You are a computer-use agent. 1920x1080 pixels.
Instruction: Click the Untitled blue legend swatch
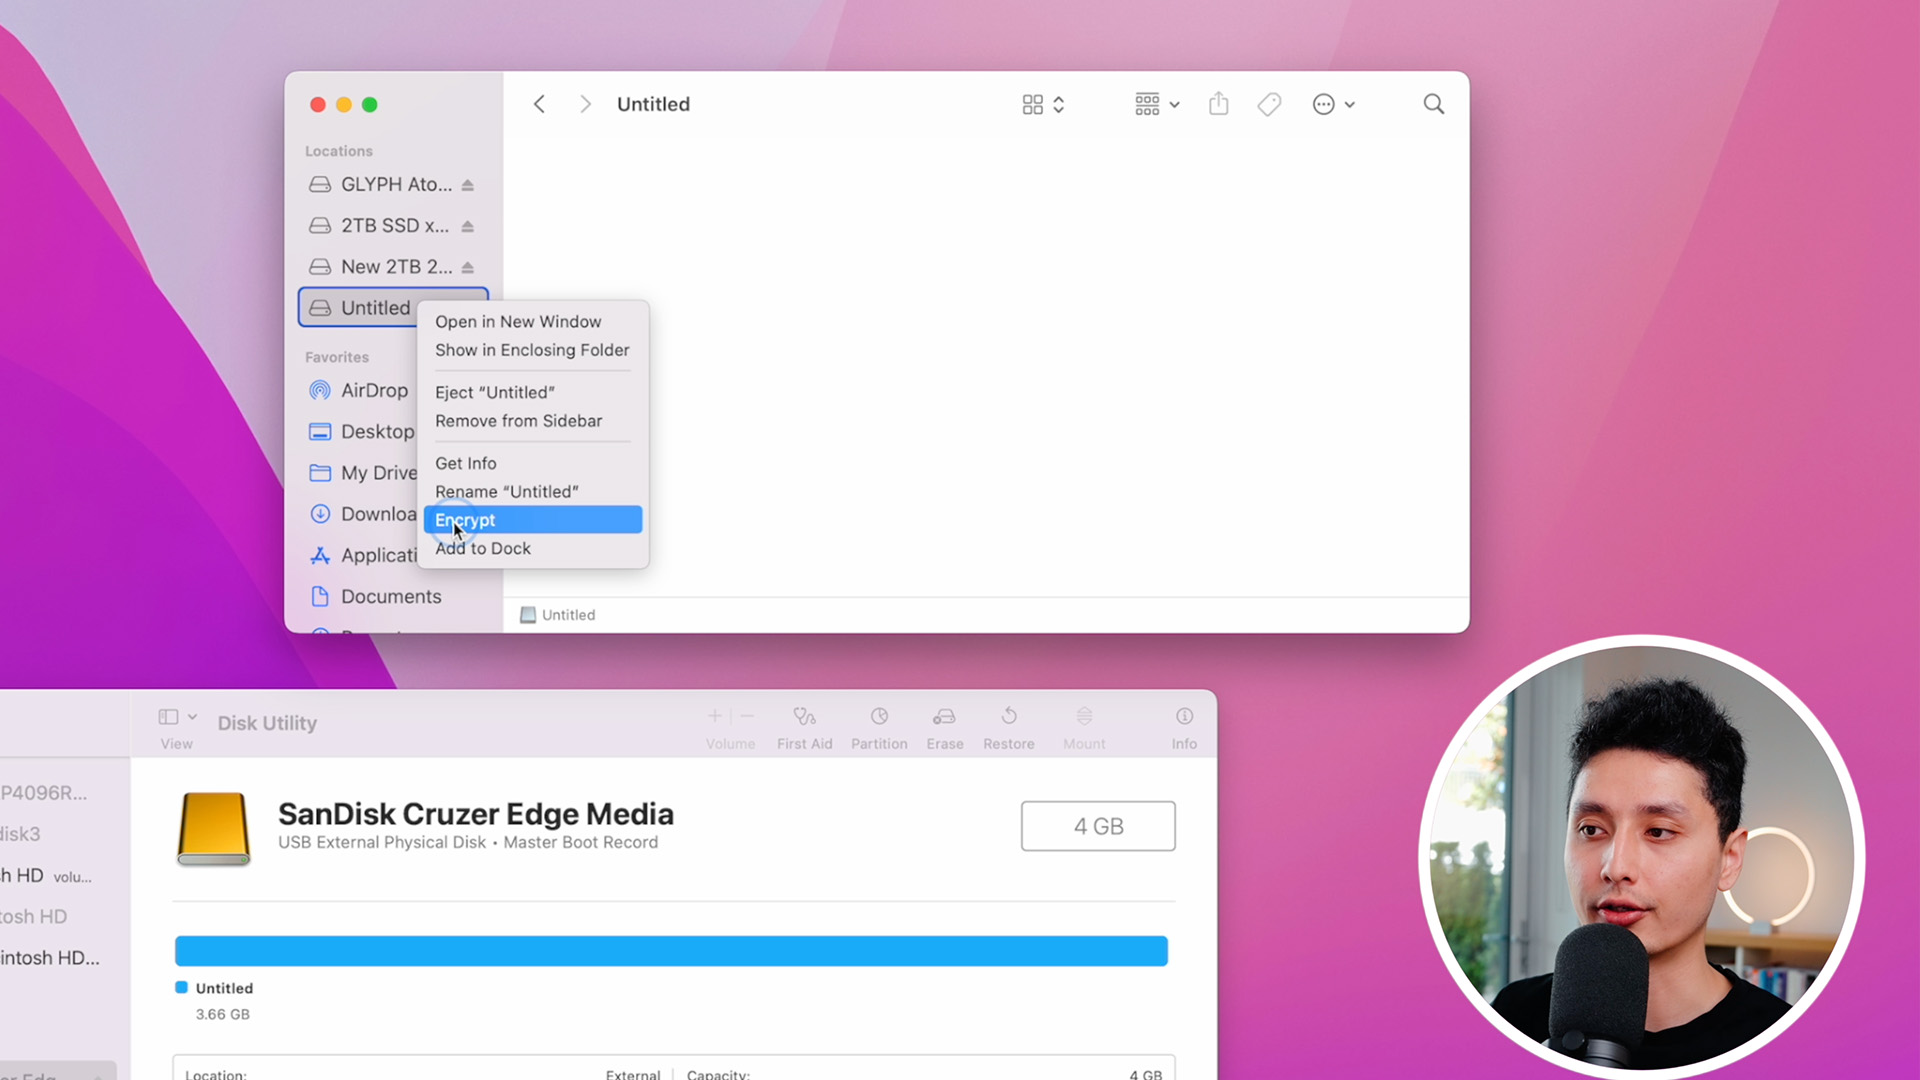(x=181, y=988)
